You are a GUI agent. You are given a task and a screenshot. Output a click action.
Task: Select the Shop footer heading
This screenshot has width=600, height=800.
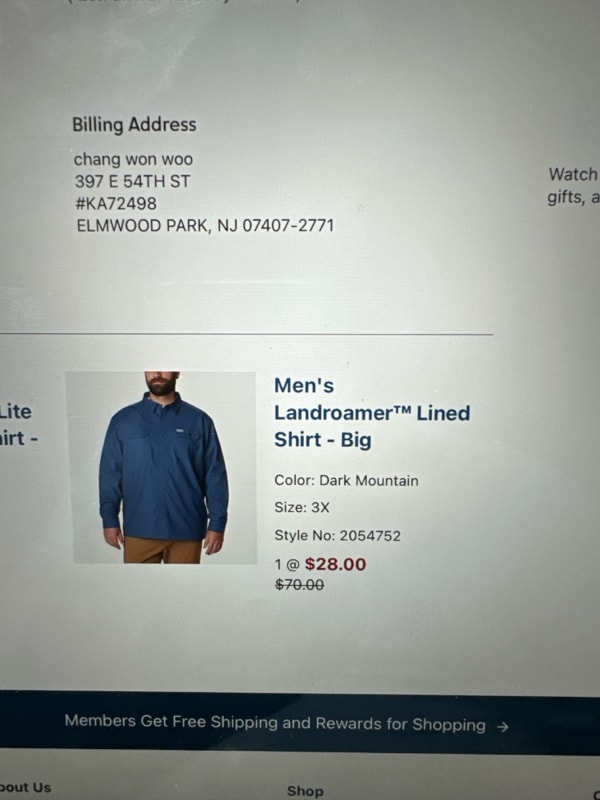pyautogui.click(x=305, y=791)
